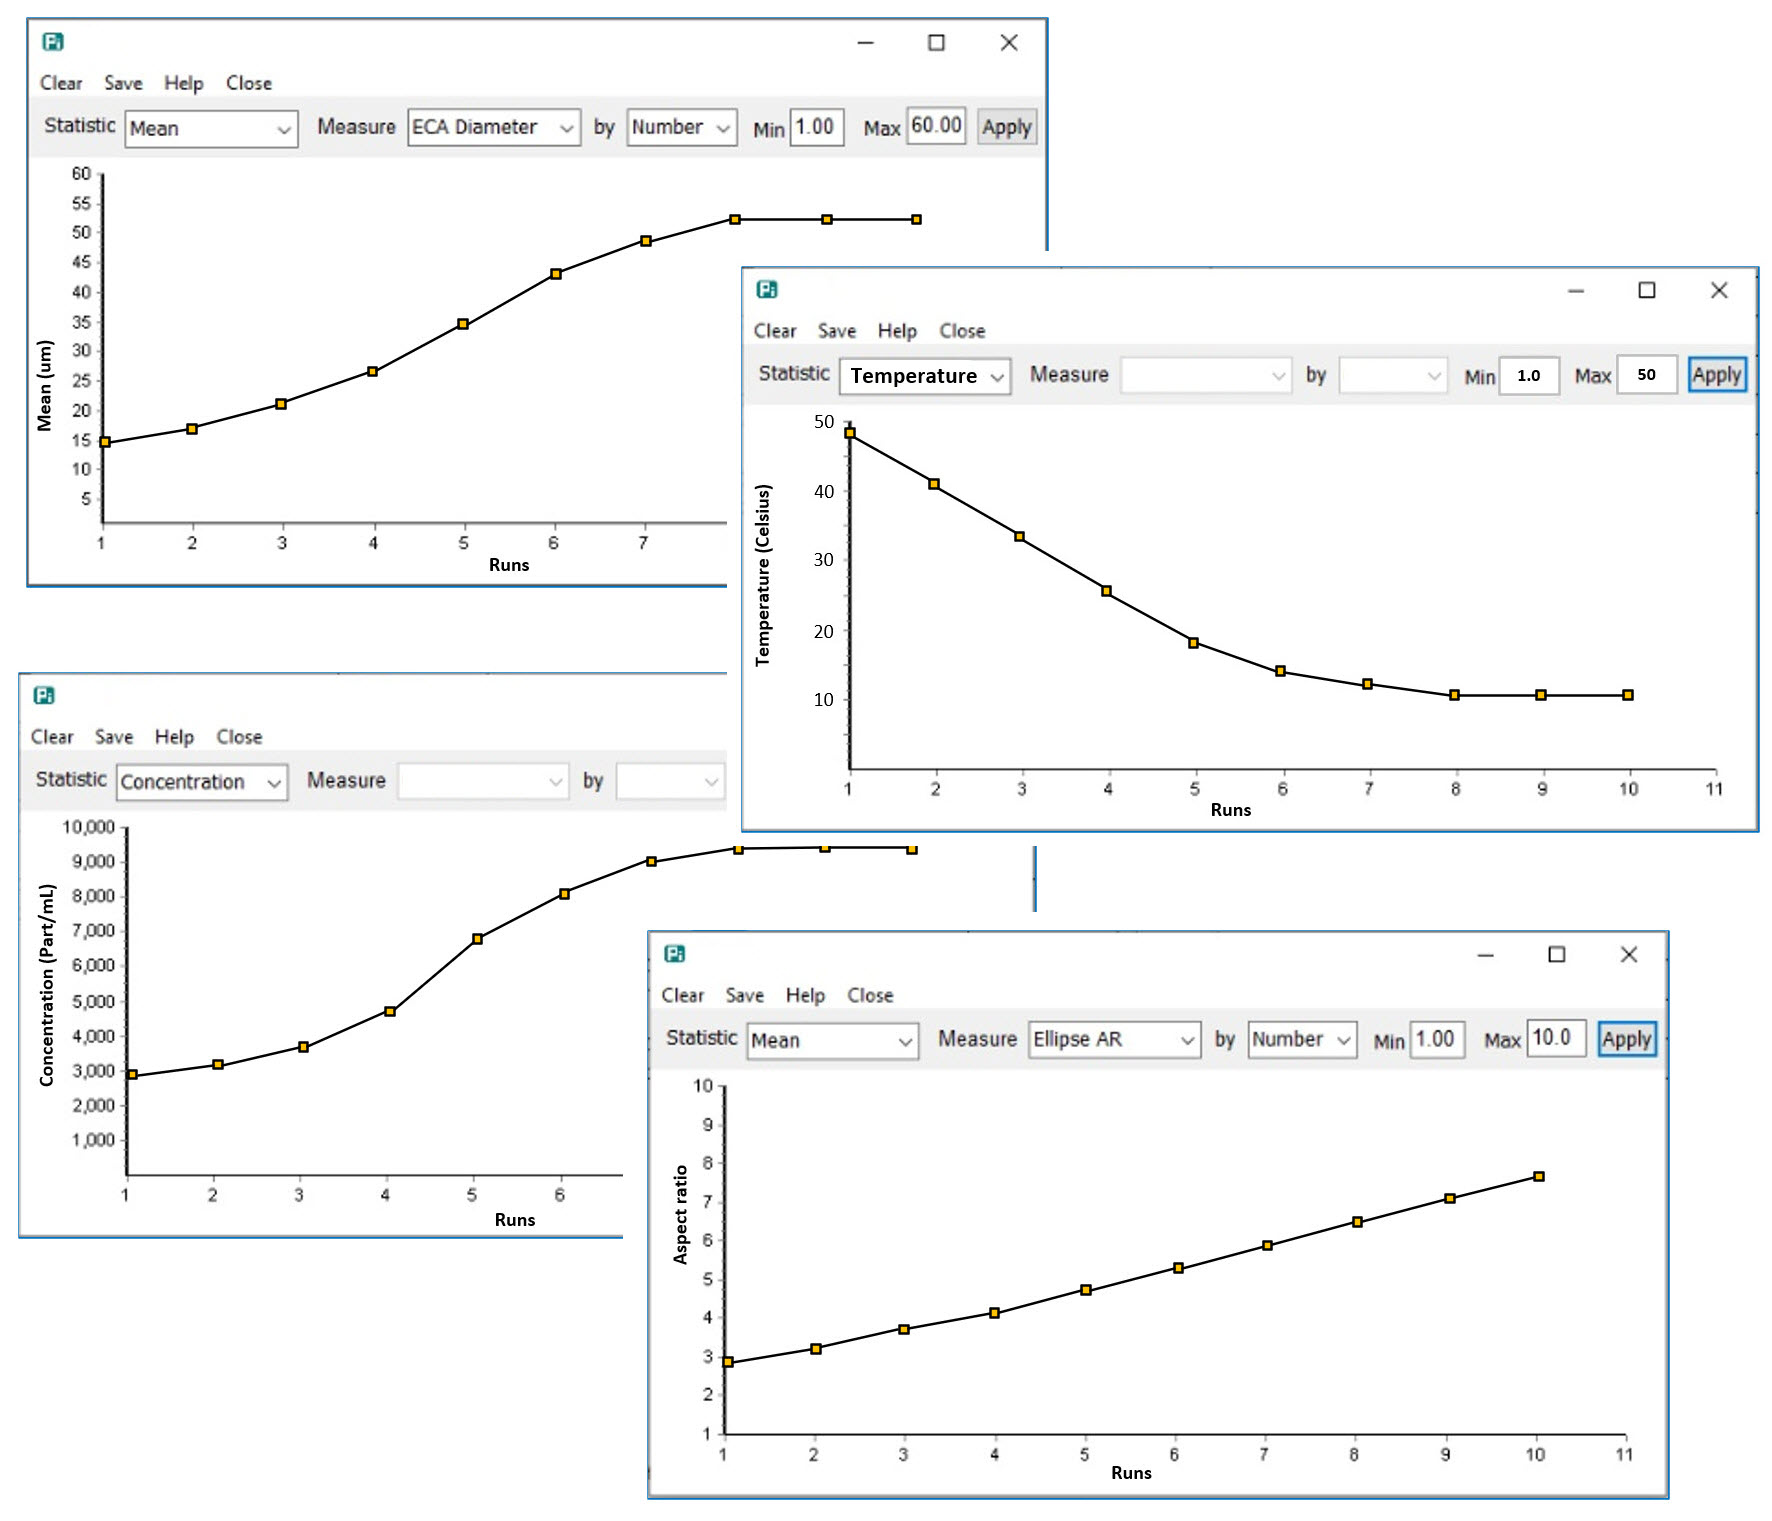
Task: Click run 10 data point on Aspect ratio chart
Action: (x=1539, y=1176)
